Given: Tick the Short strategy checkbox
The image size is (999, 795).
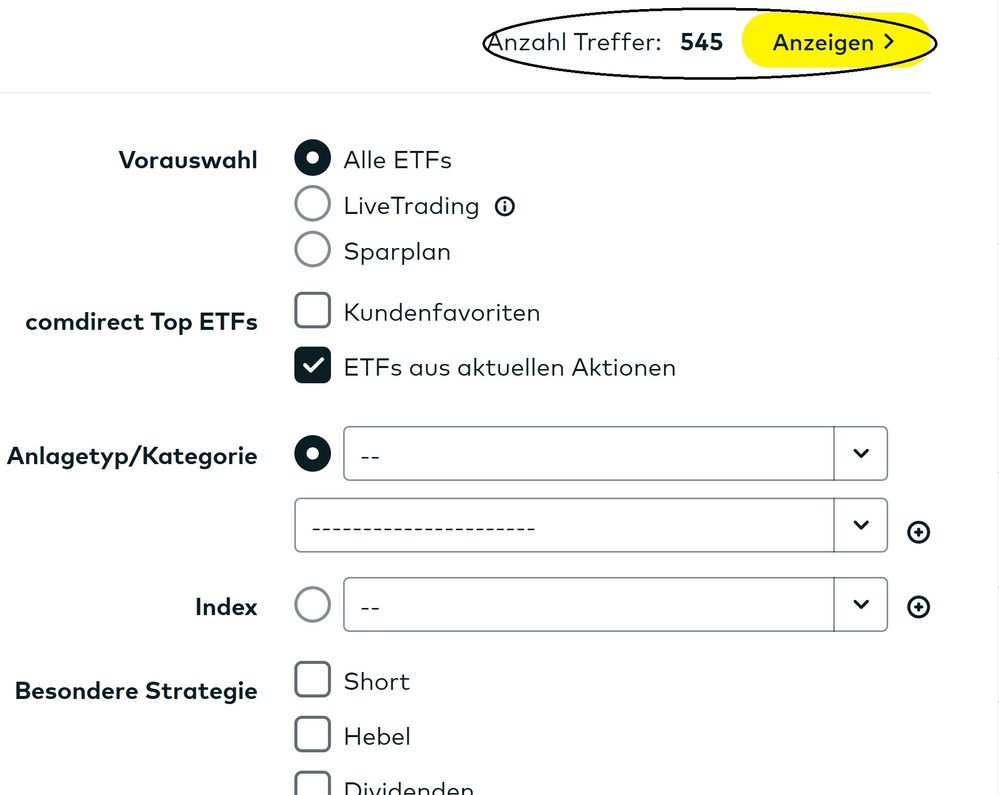Looking at the screenshot, I should [312, 679].
